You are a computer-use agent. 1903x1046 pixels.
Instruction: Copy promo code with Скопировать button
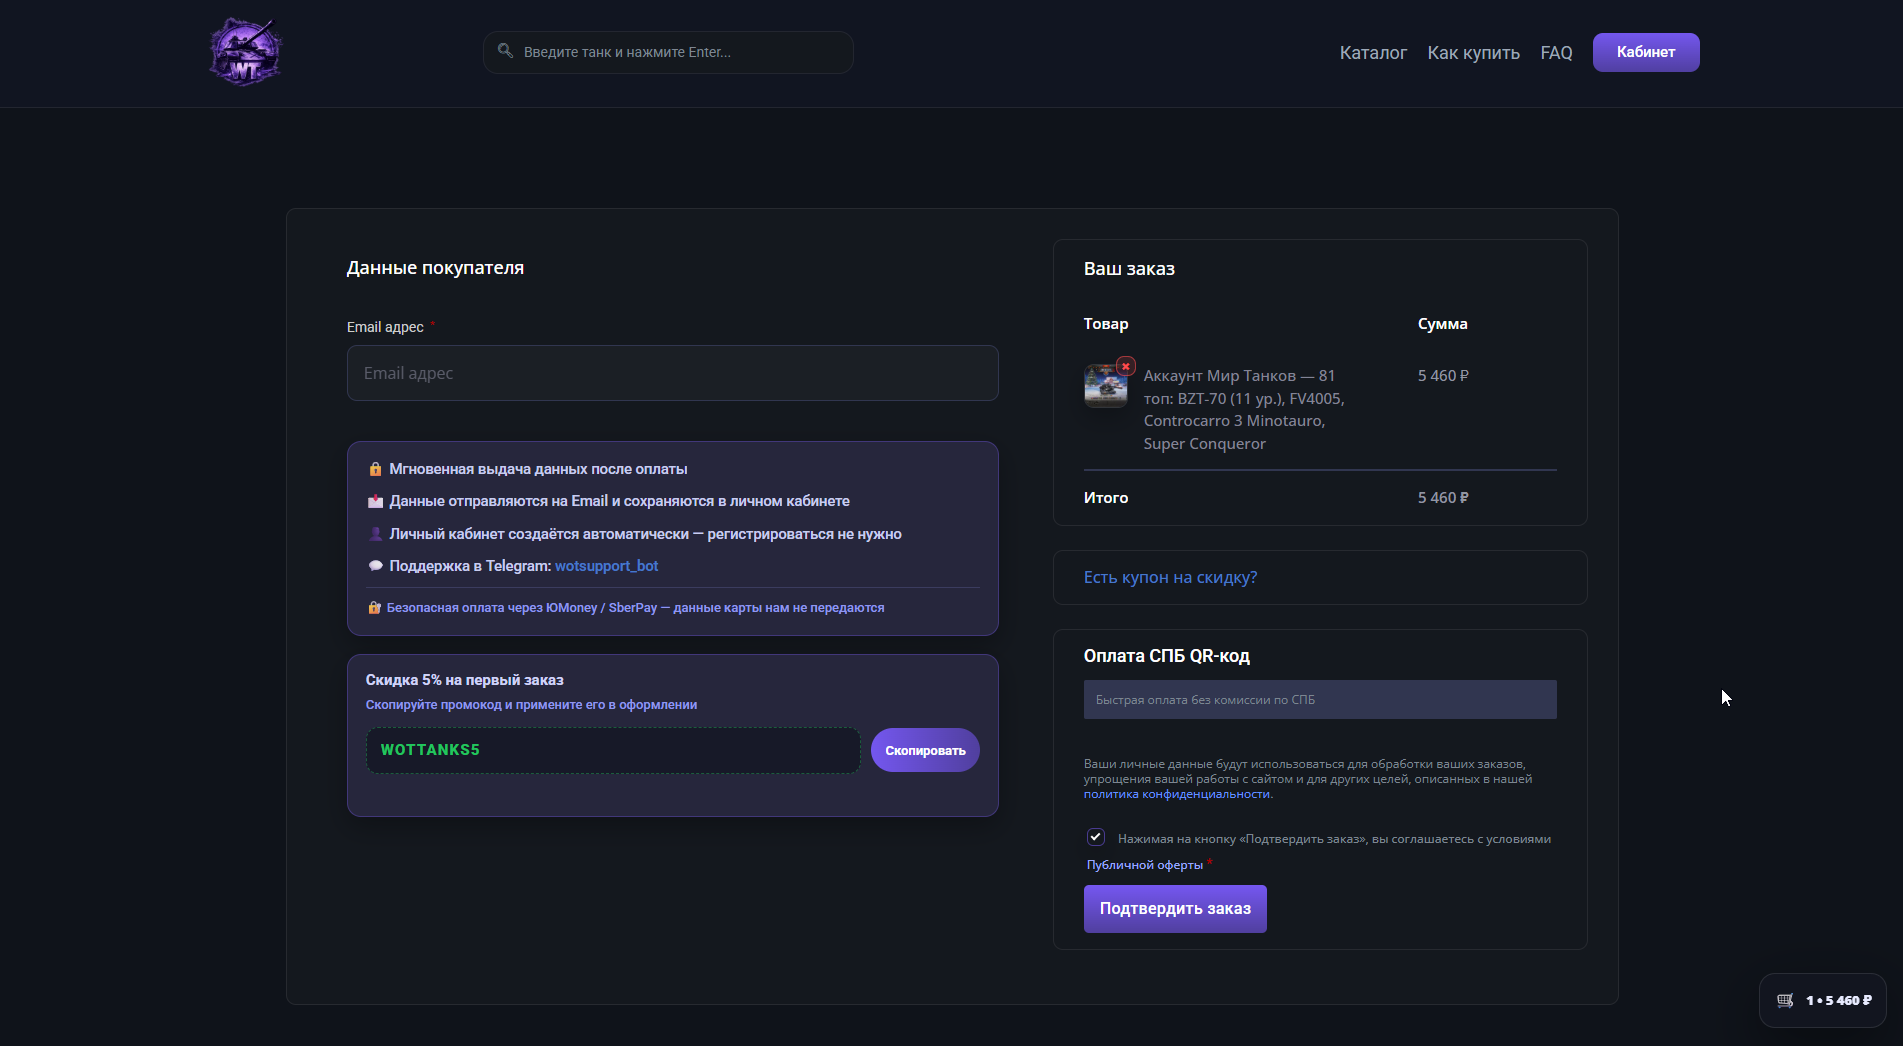(925, 750)
